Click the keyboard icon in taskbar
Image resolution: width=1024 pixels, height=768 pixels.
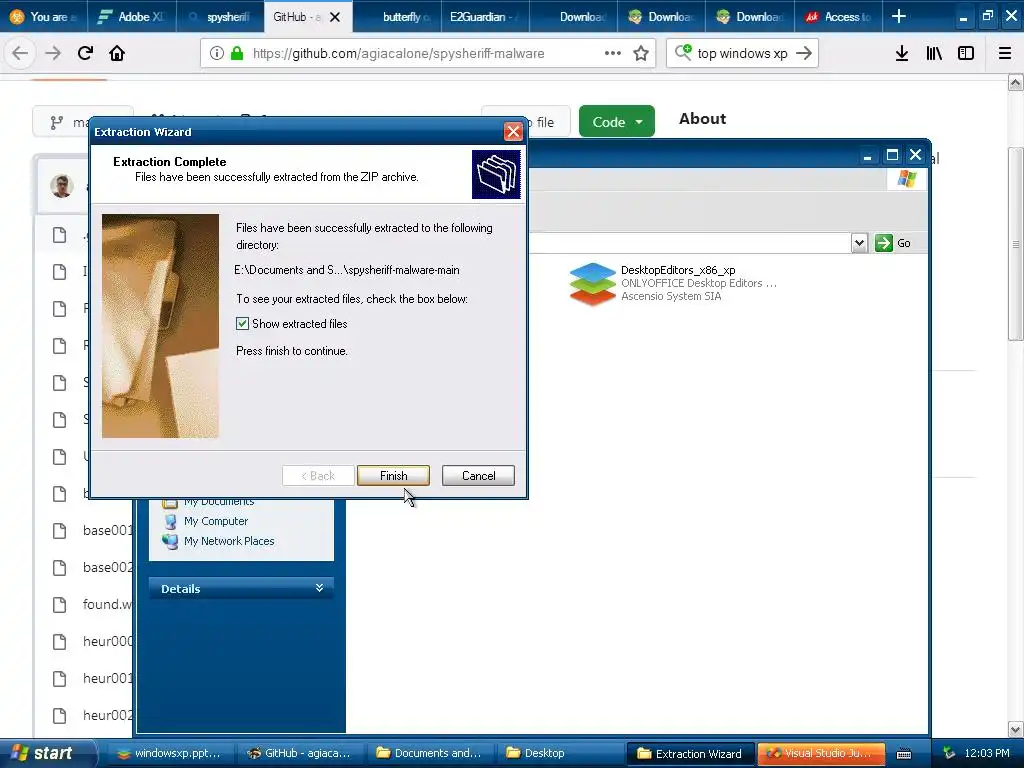pos(904,754)
